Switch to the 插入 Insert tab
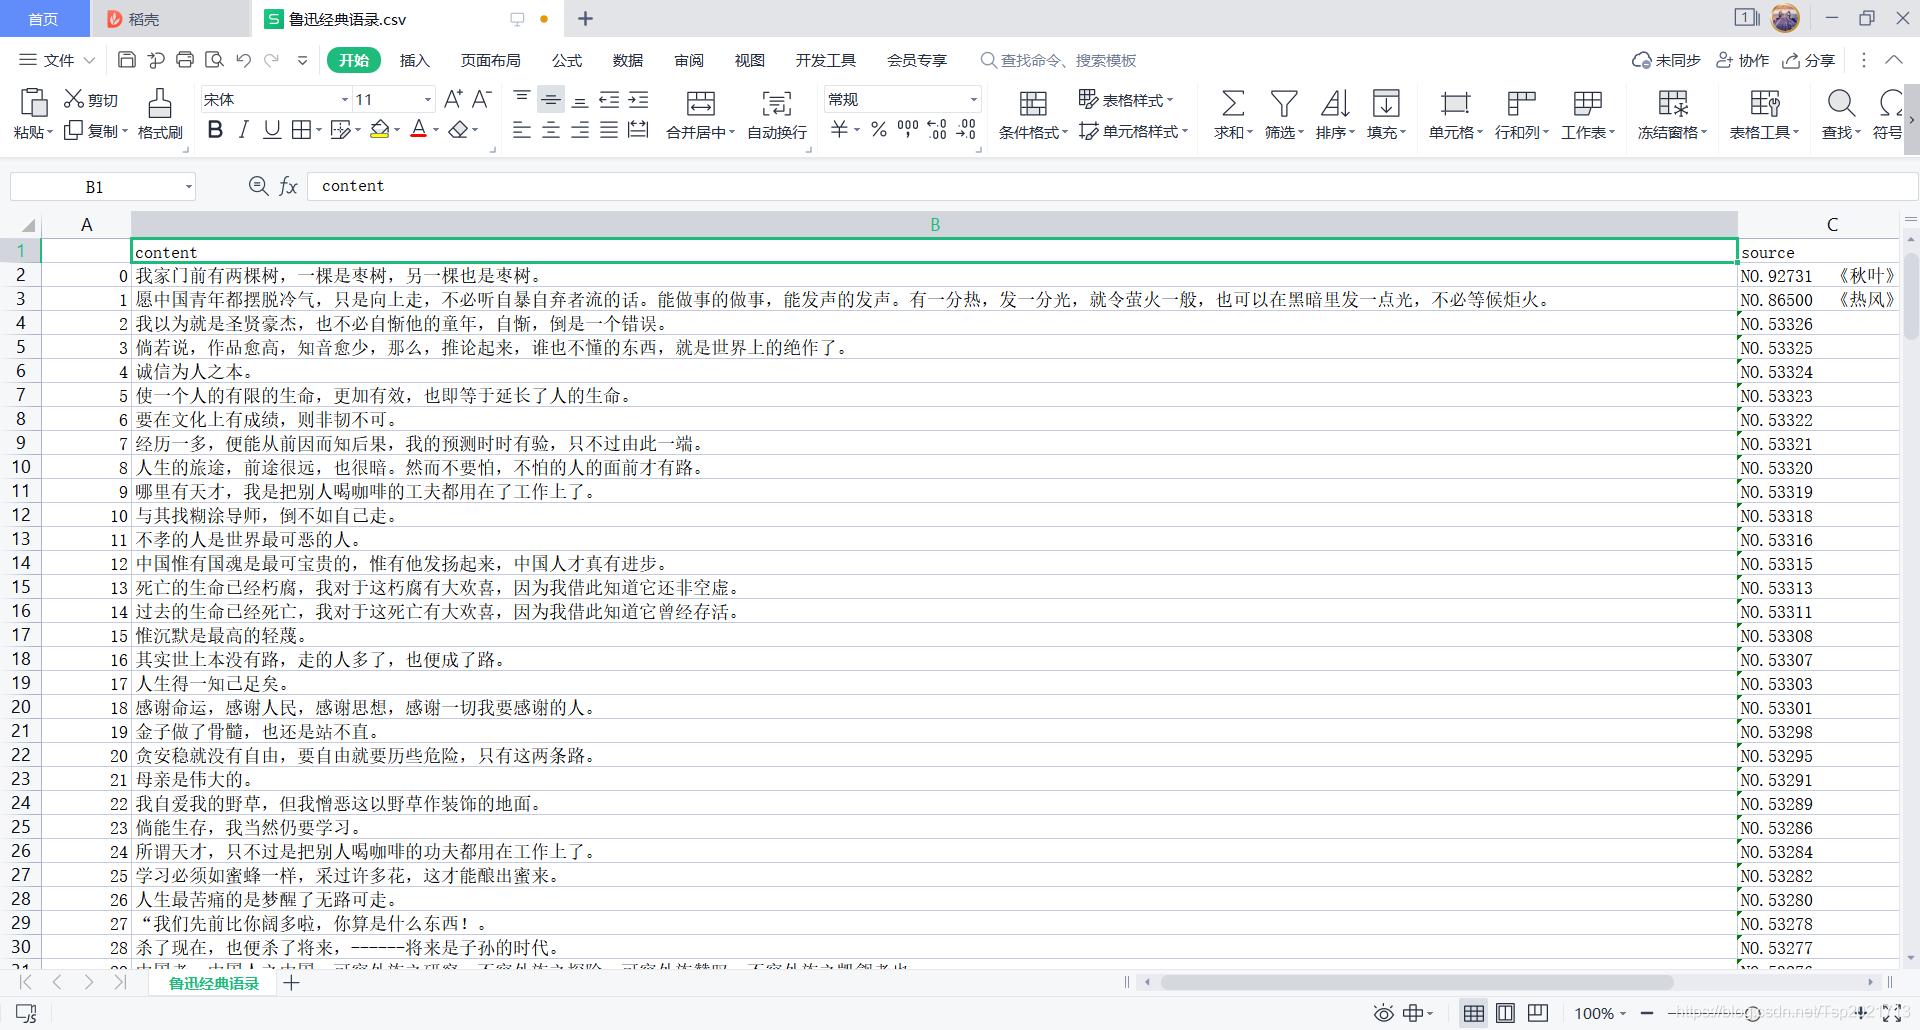Image resolution: width=1920 pixels, height=1030 pixels. point(415,60)
